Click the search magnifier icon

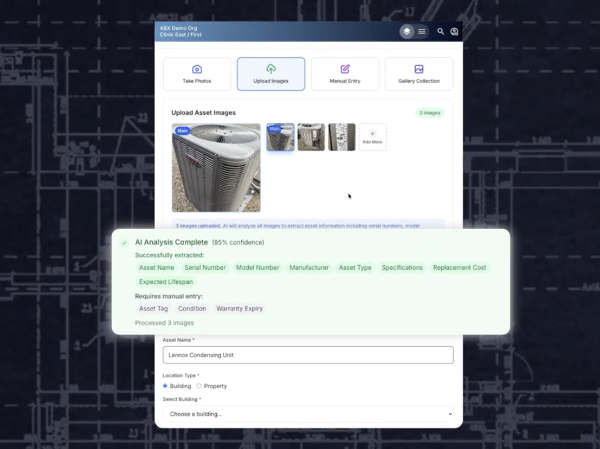(441, 31)
